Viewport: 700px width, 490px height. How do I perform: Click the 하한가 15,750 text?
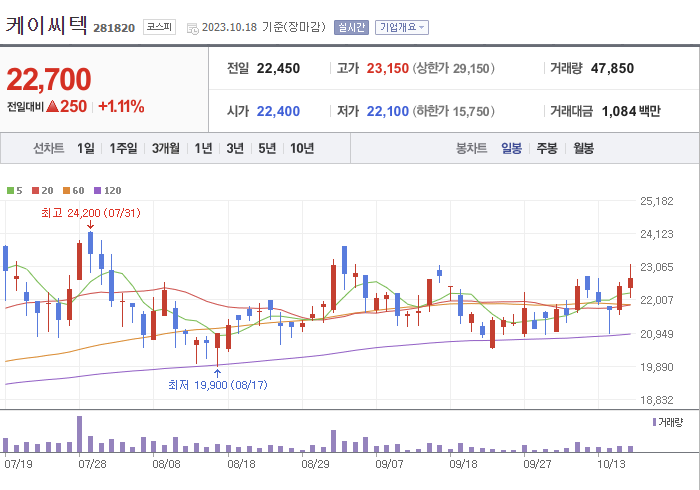tap(454, 111)
